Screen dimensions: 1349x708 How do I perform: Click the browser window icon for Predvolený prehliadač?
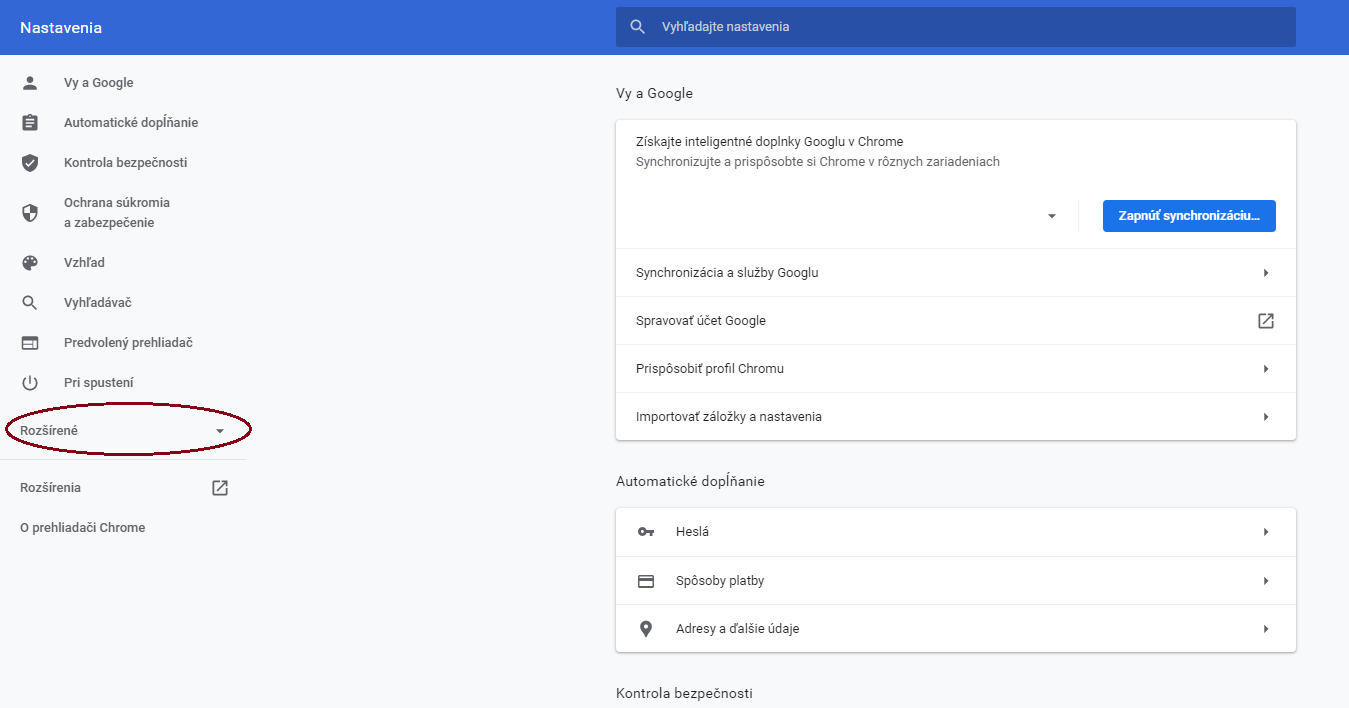pos(30,343)
